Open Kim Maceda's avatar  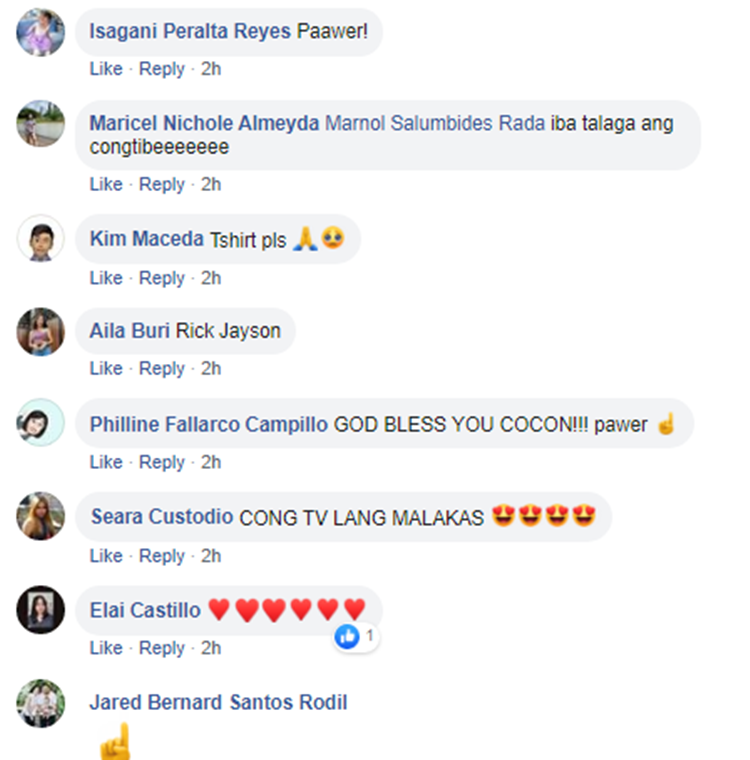[41, 238]
